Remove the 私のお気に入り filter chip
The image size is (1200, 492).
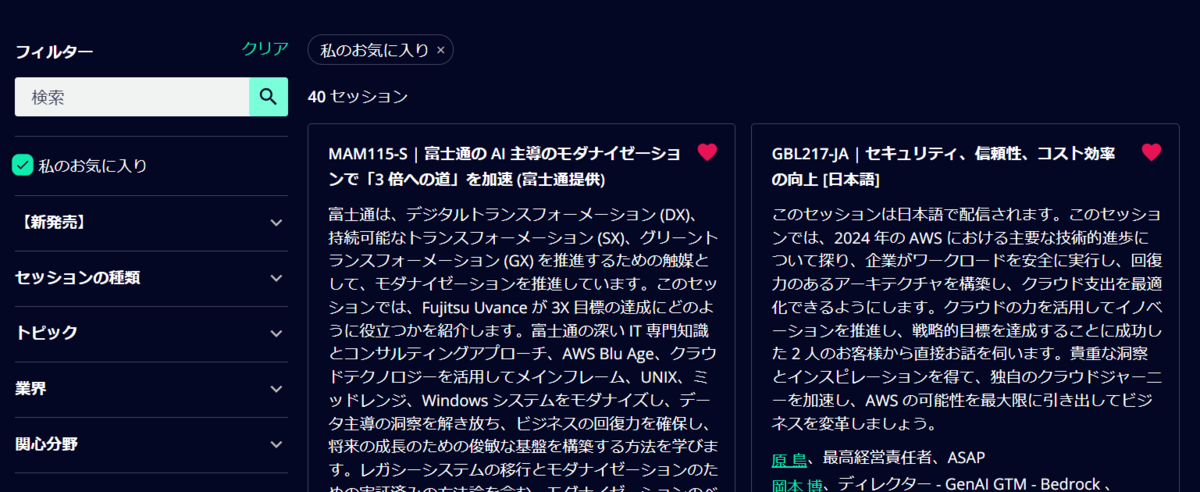441,50
